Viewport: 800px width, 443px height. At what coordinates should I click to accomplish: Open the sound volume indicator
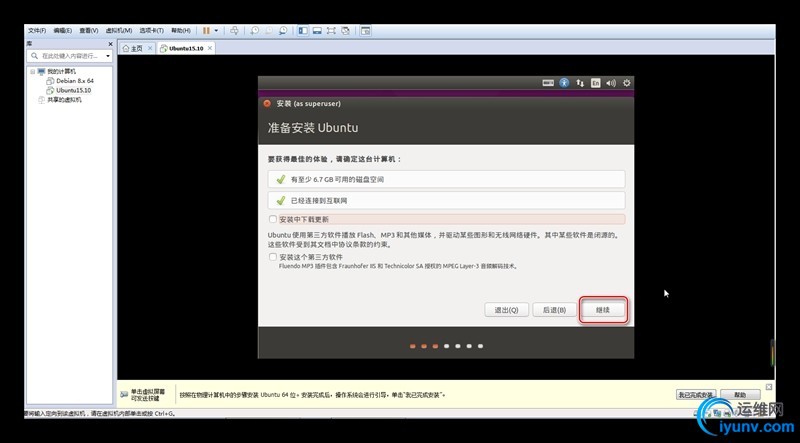click(x=611, y=83)
